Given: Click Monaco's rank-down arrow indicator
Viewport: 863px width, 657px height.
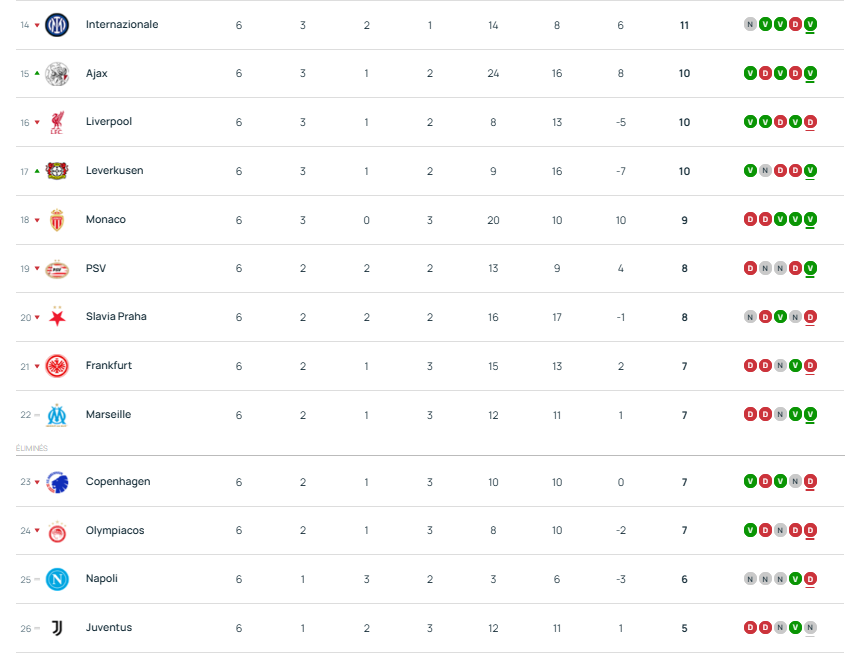Looking at the screenshot, I should [38, 220].
